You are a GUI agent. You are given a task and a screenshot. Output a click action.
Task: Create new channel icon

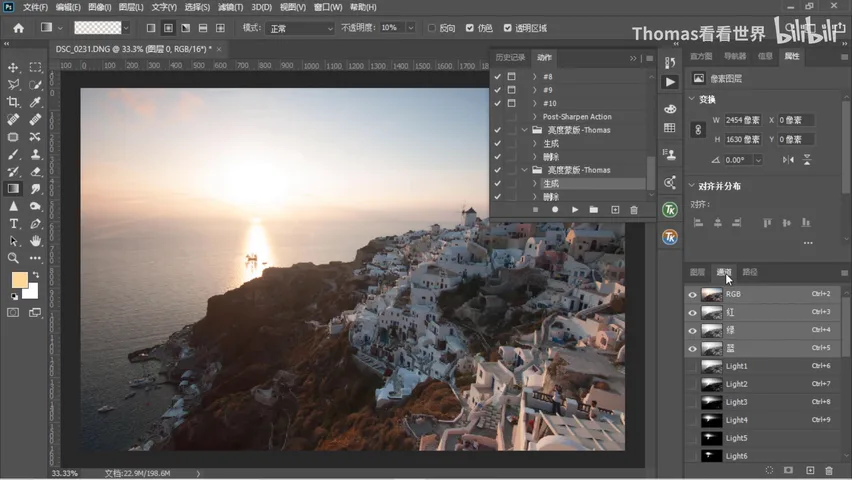[x=810, y=470]
